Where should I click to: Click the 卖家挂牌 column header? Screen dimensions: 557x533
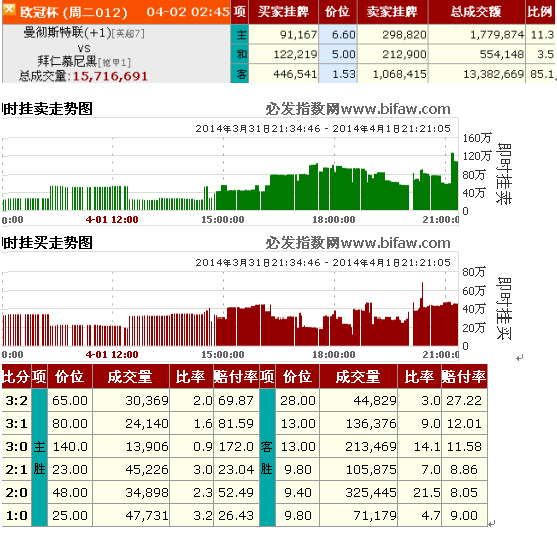point(393,12)
